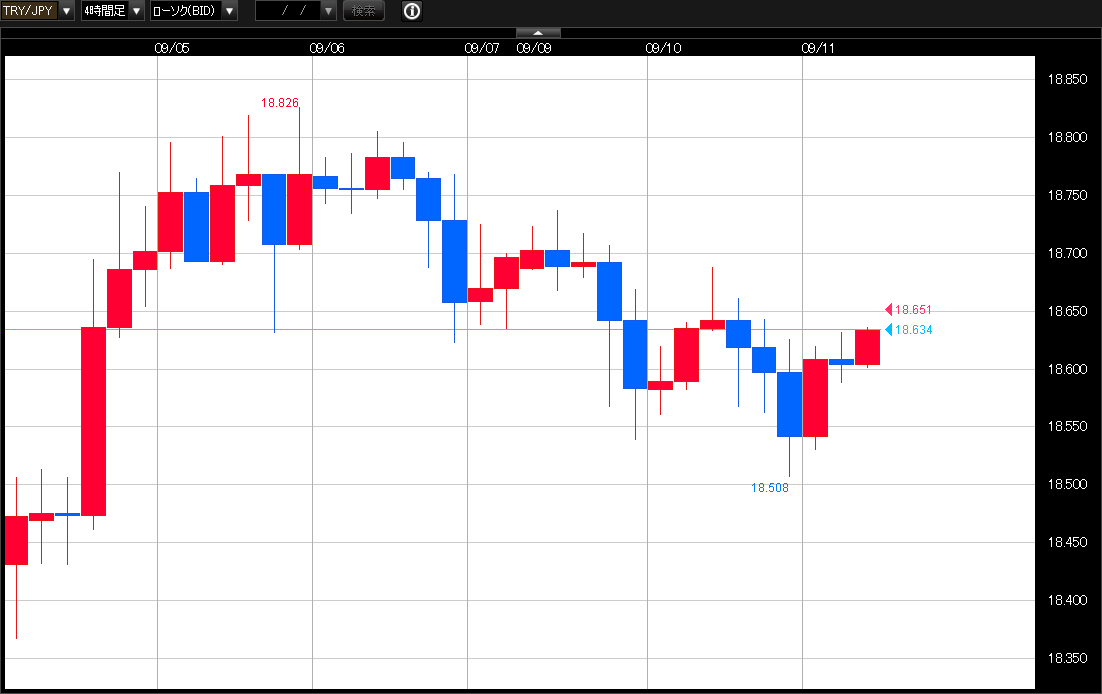Click the 18.508 low price label
This screenshot has width=1102, height=694.
pyautogui.click(x=770, y=488)
